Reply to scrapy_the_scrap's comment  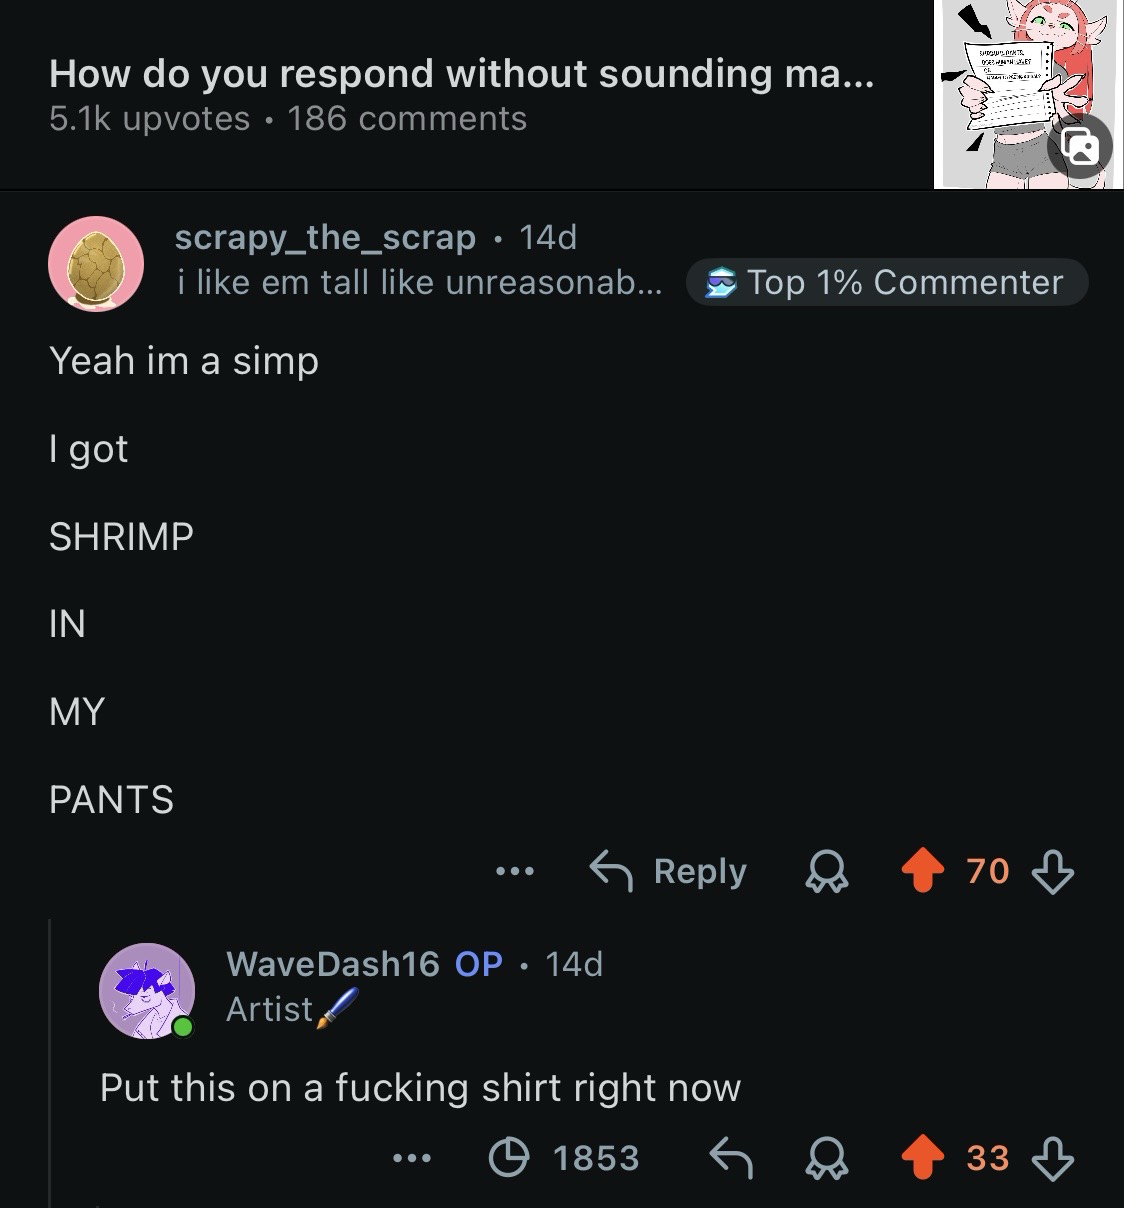point(668,871)
